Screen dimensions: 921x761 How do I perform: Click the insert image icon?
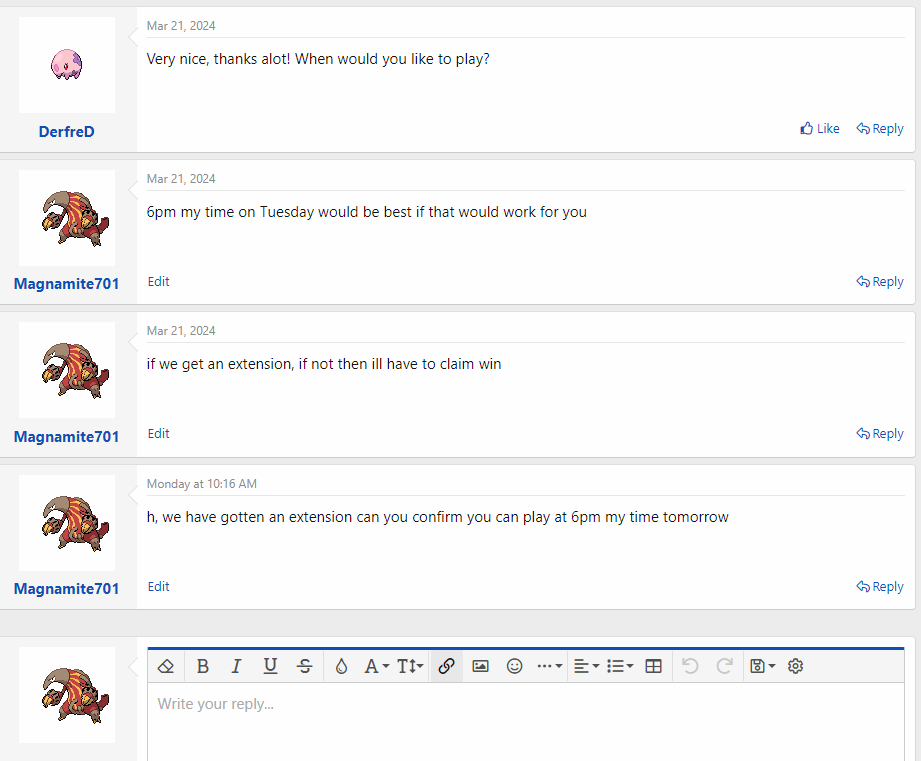coord(480,666)
